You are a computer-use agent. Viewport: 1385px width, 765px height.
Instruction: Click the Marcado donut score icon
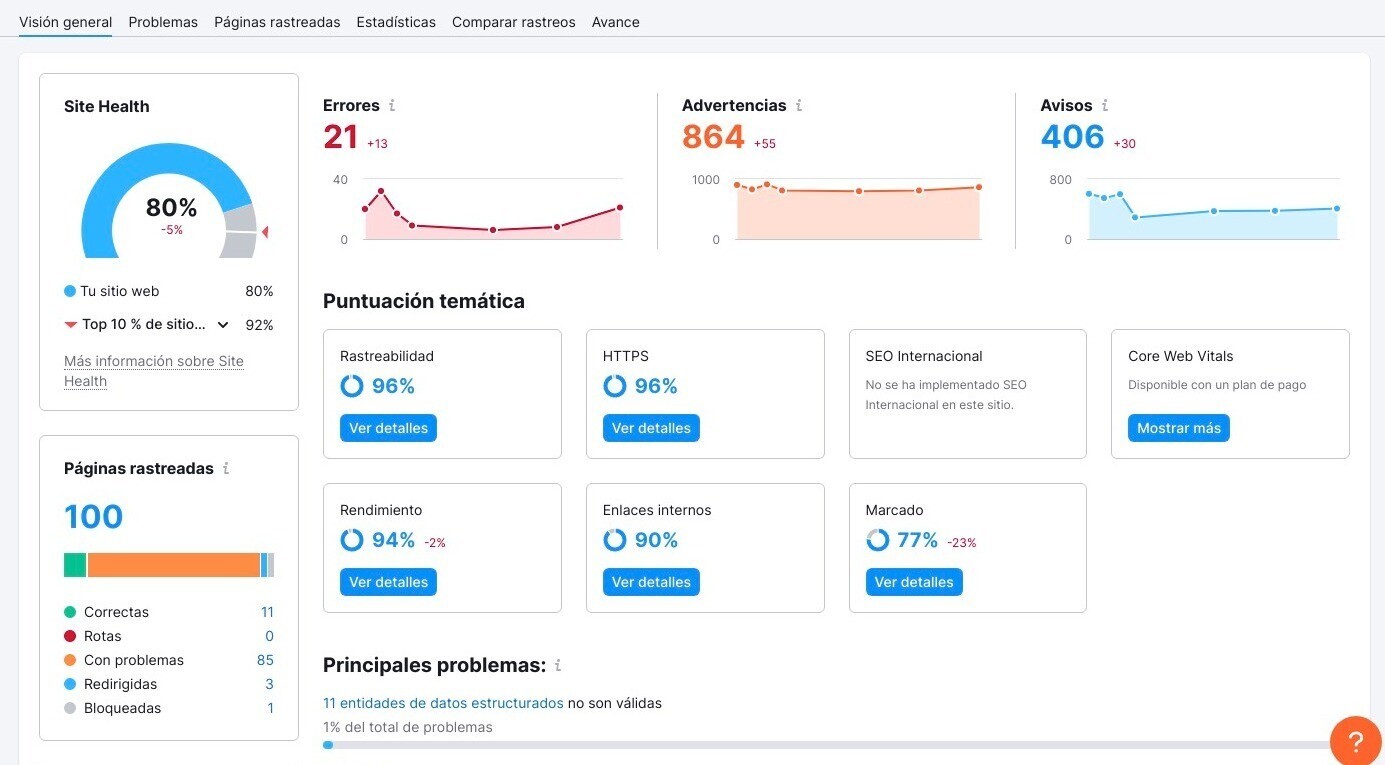coord(877,540)
